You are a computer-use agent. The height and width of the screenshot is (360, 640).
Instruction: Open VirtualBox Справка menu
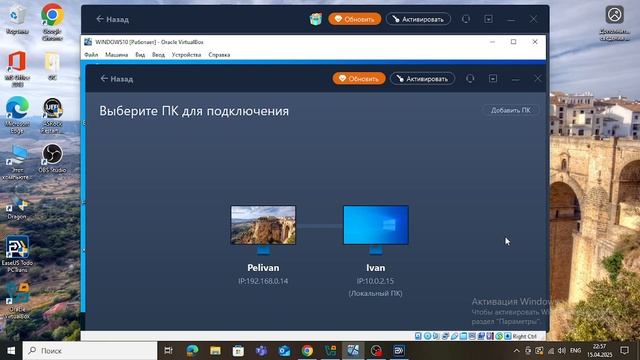219,55
